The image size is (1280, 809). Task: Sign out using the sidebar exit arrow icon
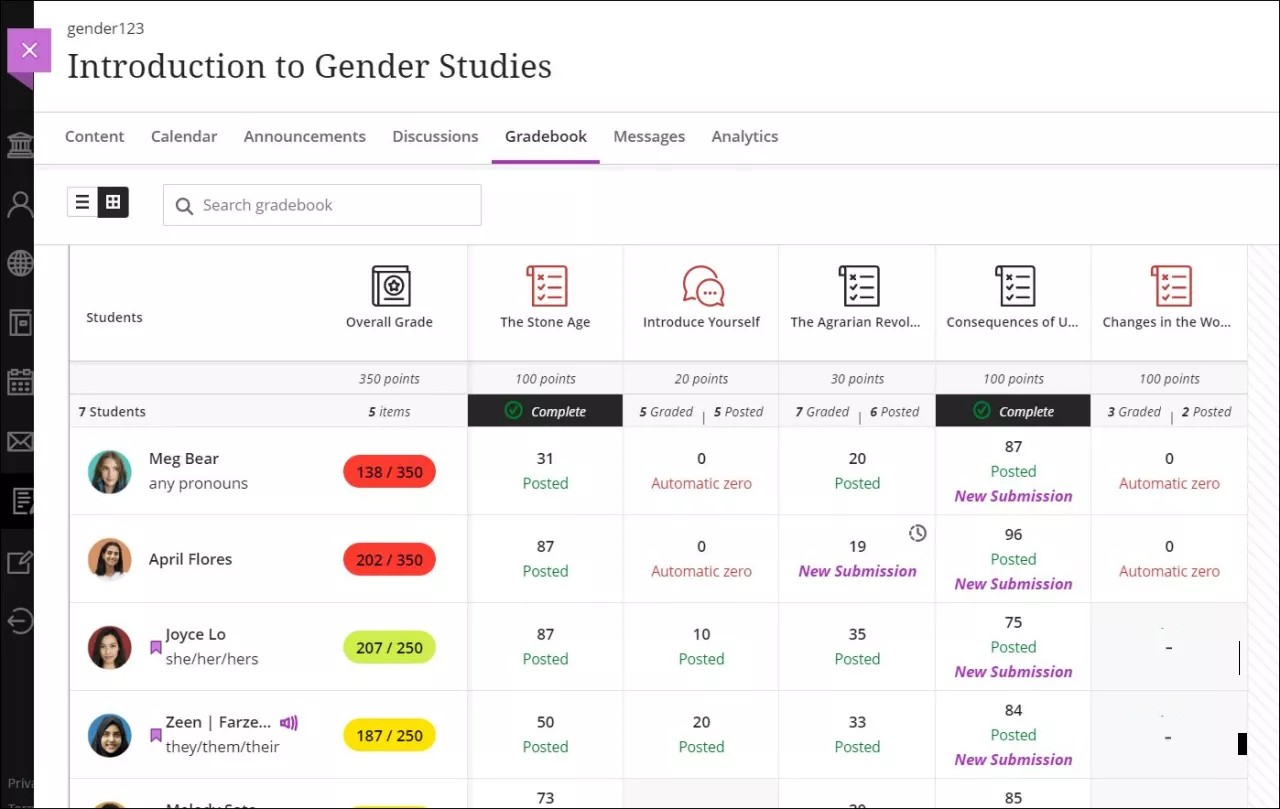tap(22, 621)
